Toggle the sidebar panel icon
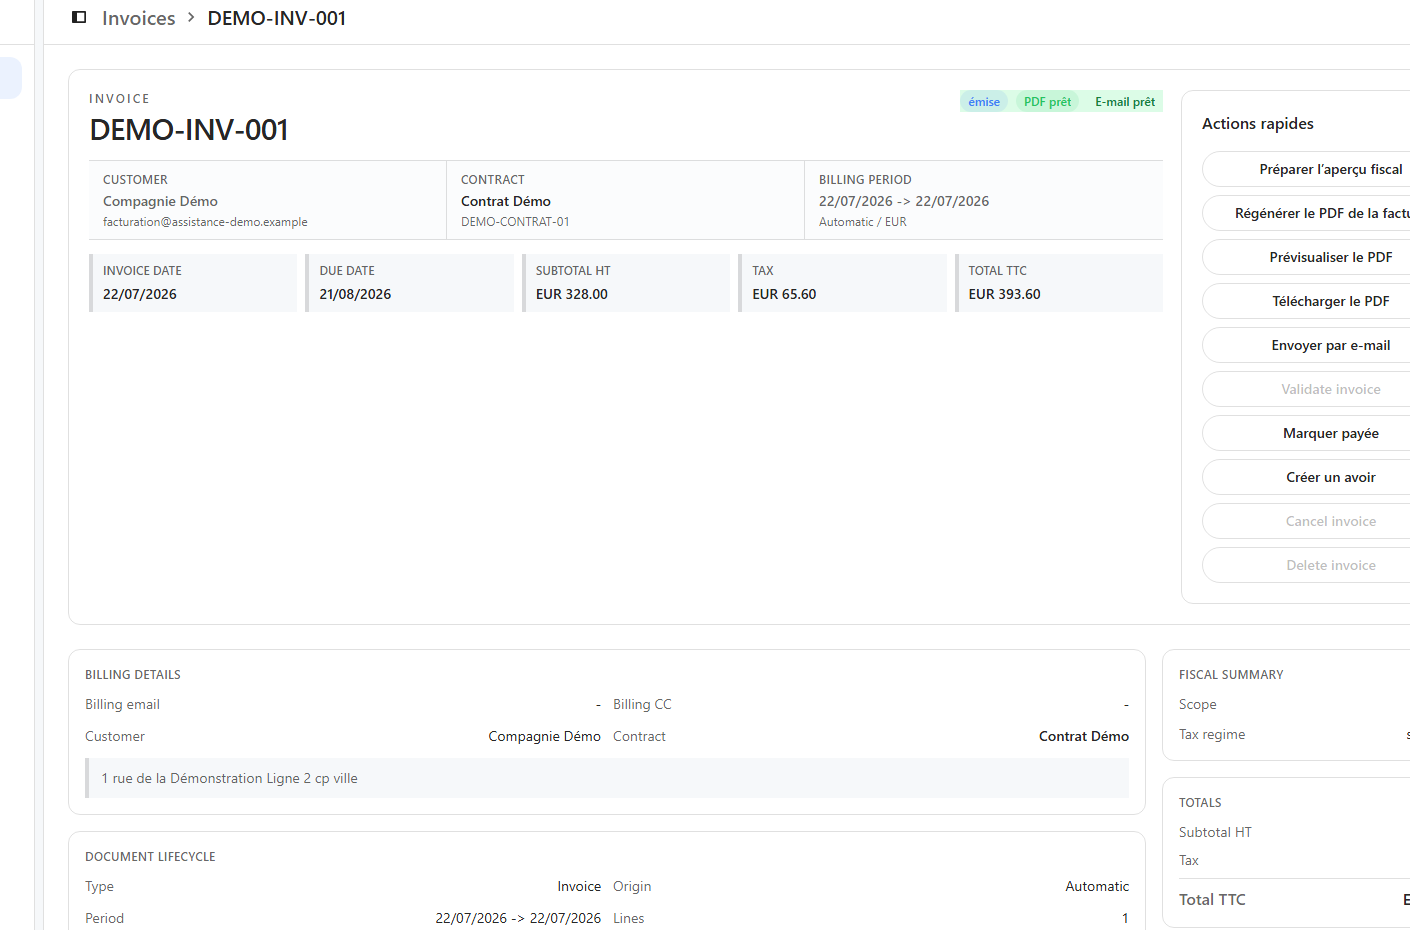The height and width of the screenshot is (930, 1410). click(79, 17)
